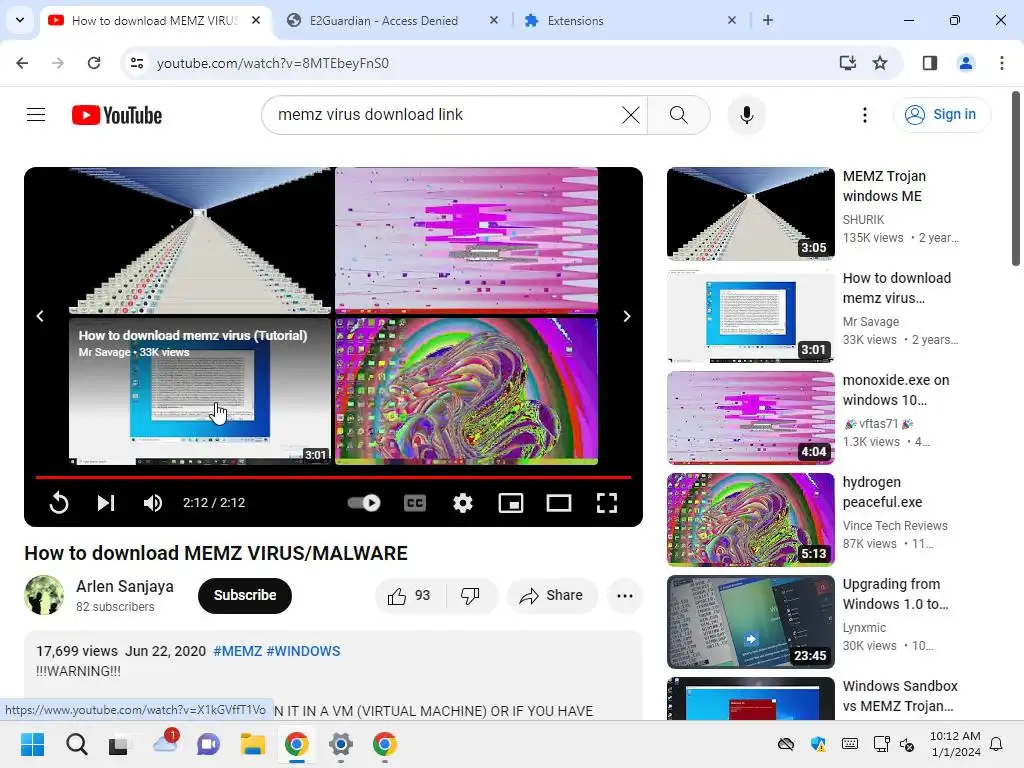Screen dimensions: 1024x768
Task: Enter full screen mode
Action: [607, 503]
